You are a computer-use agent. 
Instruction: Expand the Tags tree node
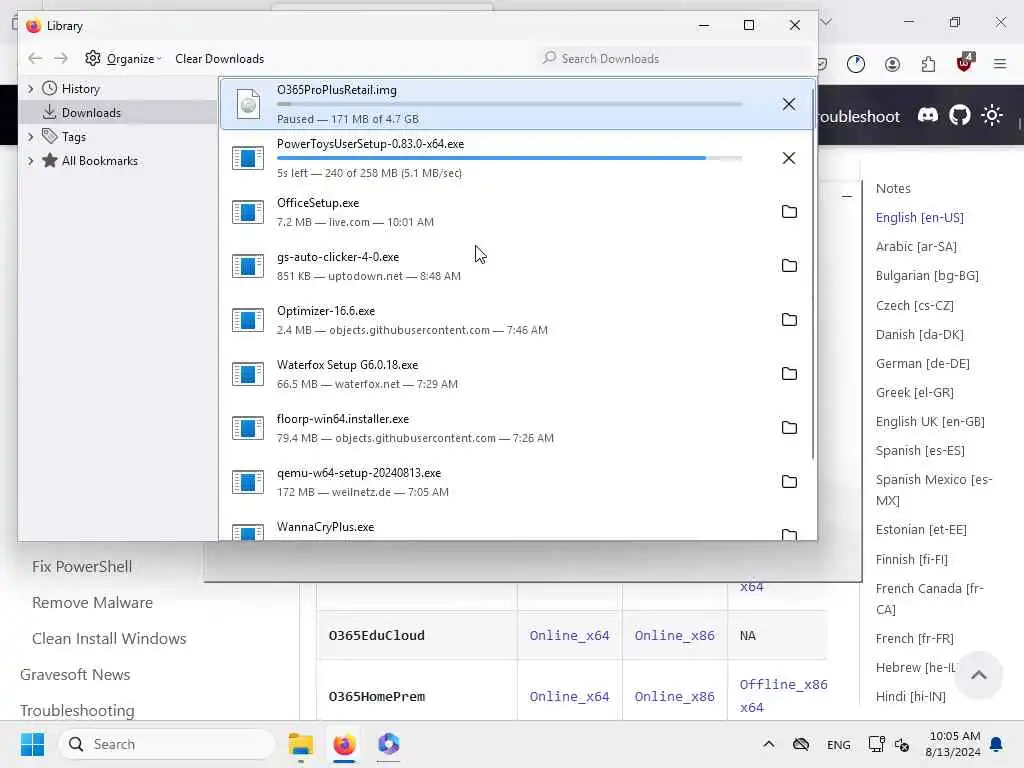click(30, 136)
